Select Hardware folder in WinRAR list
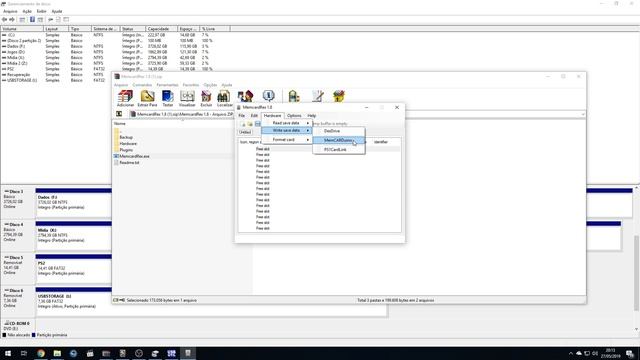Screen dimensions: 640x360 tap(128, 144)
